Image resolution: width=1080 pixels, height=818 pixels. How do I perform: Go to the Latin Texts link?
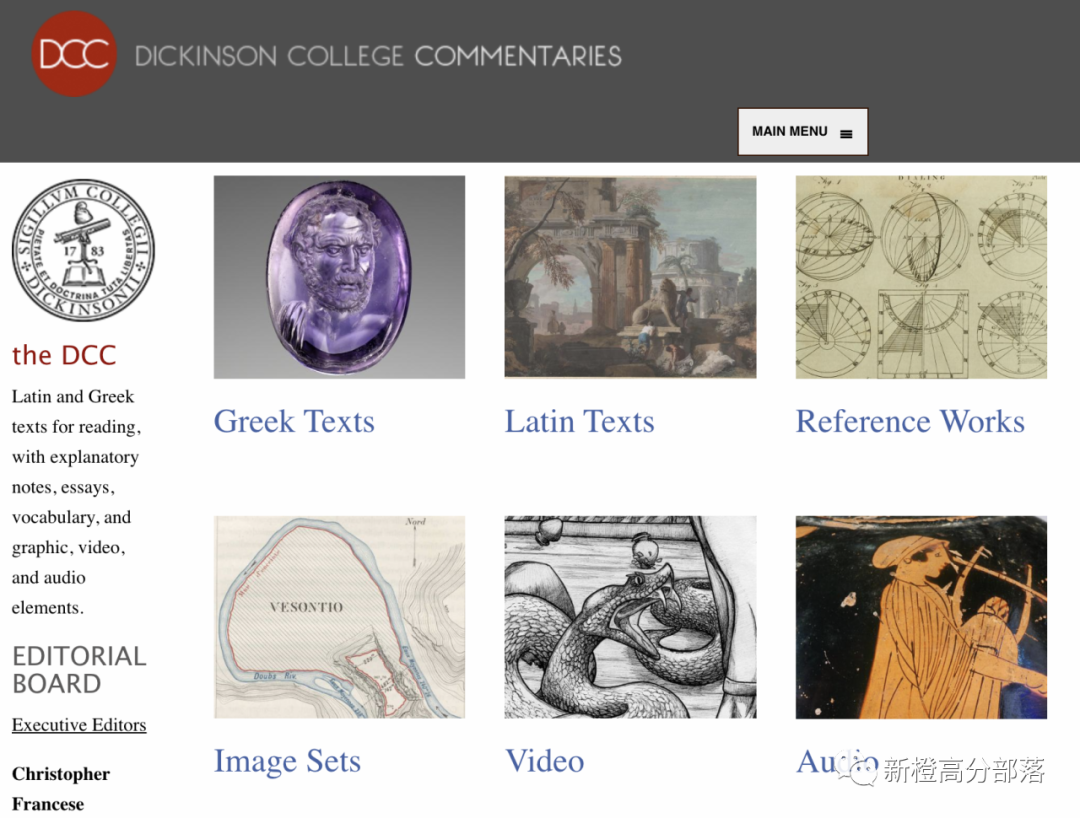(x=579, y=421)
